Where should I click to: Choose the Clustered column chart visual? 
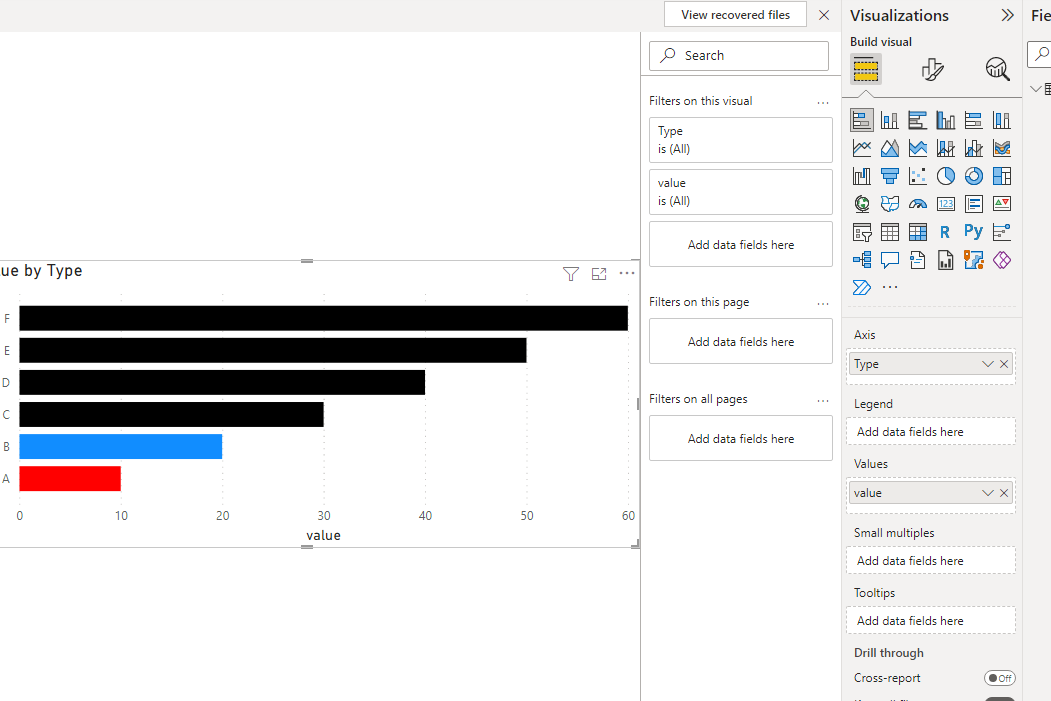(946, 120)
